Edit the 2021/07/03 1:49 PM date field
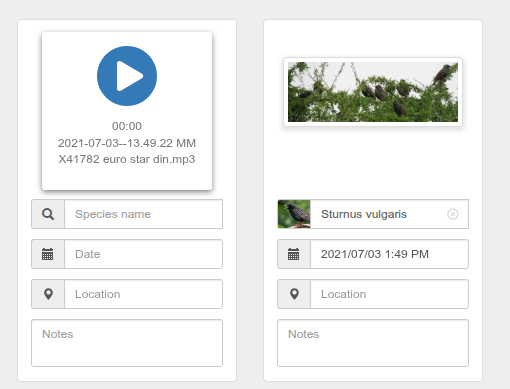 coord(389,254)
